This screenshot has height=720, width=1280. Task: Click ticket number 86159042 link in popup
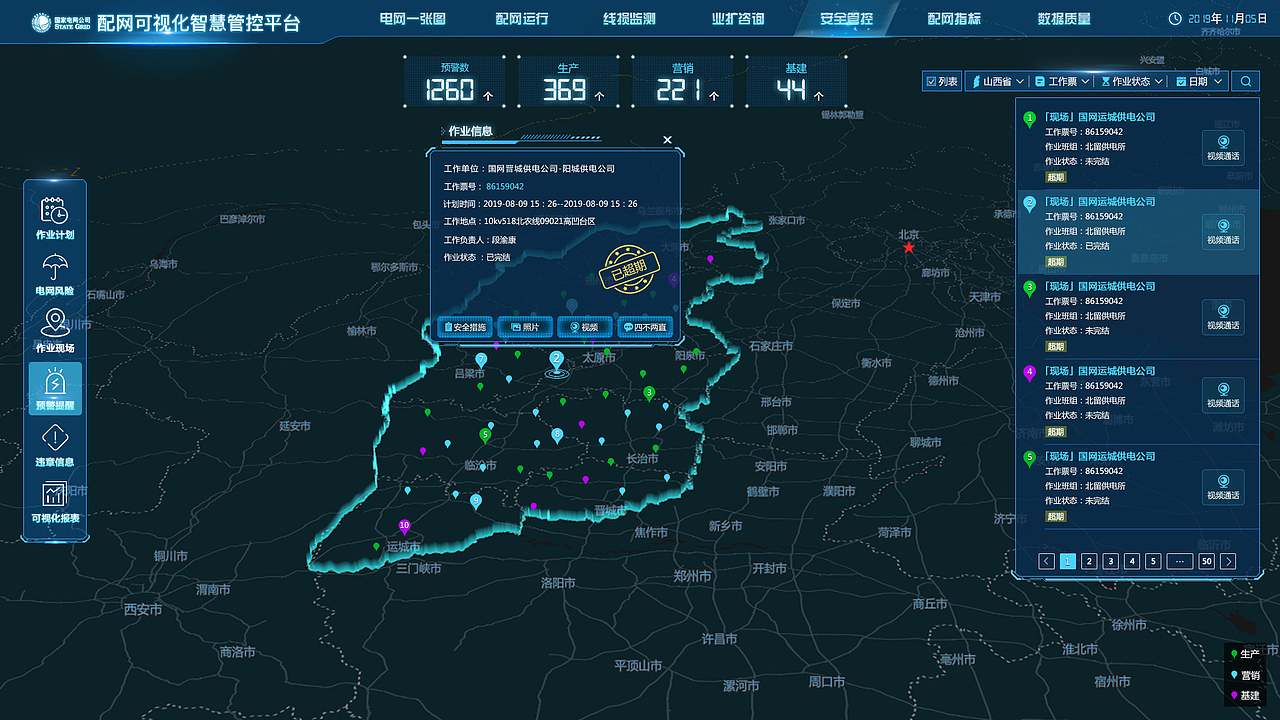505,186
